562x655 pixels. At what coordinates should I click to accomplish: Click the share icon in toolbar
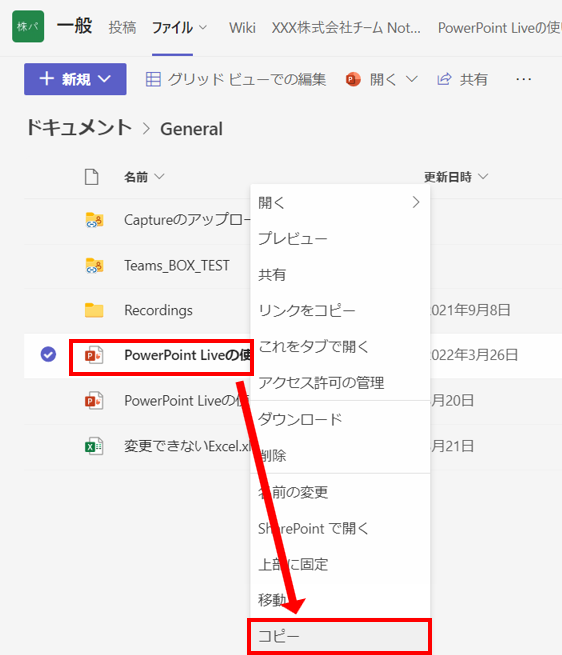coord(444,79)
